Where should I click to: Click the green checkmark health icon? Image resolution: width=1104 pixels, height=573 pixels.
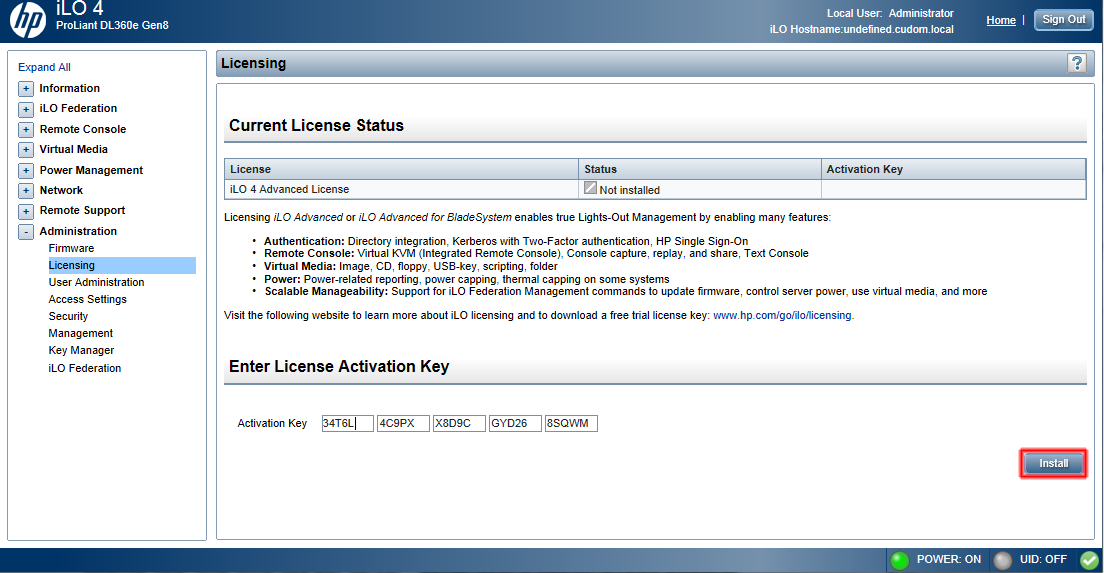(1089, 560)
